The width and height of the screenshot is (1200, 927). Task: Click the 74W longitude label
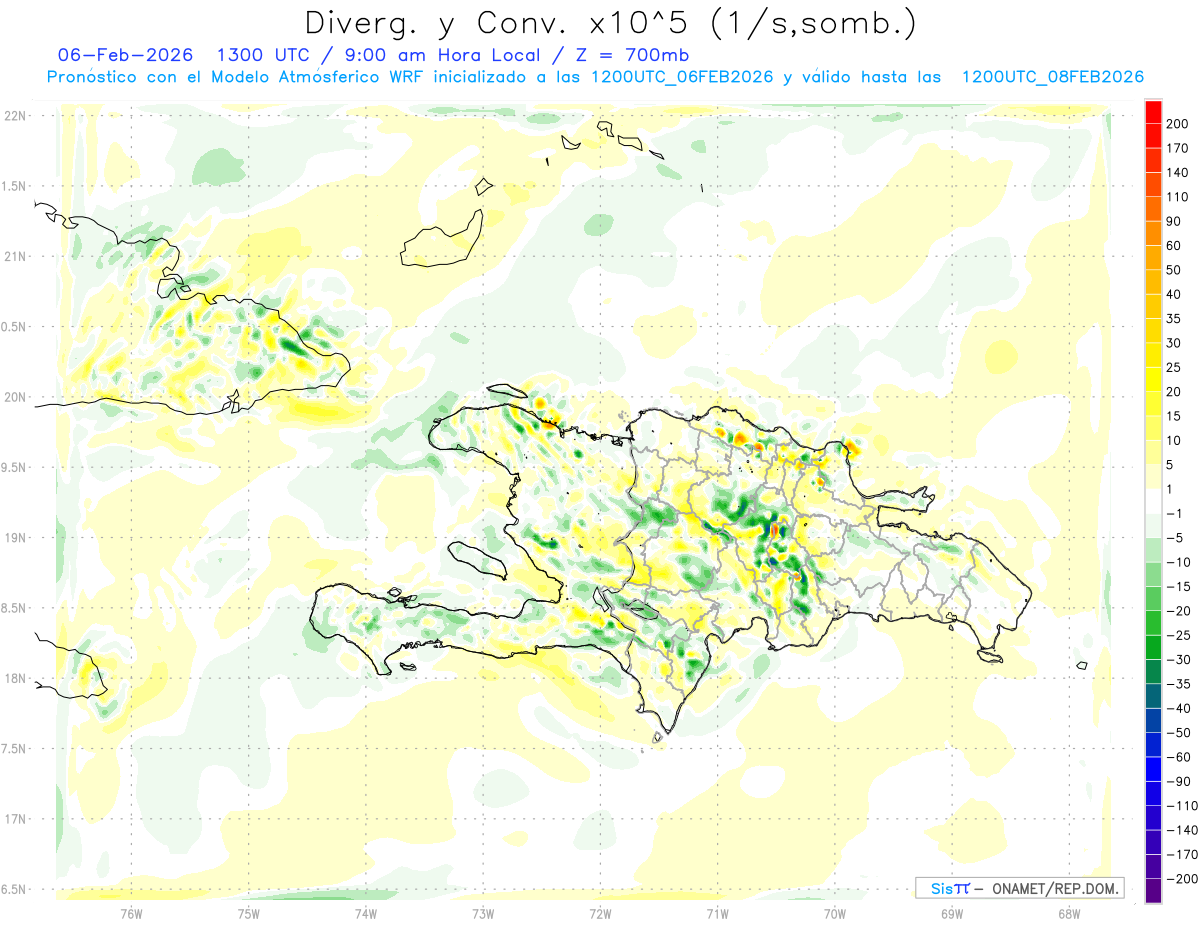[366, 912]
